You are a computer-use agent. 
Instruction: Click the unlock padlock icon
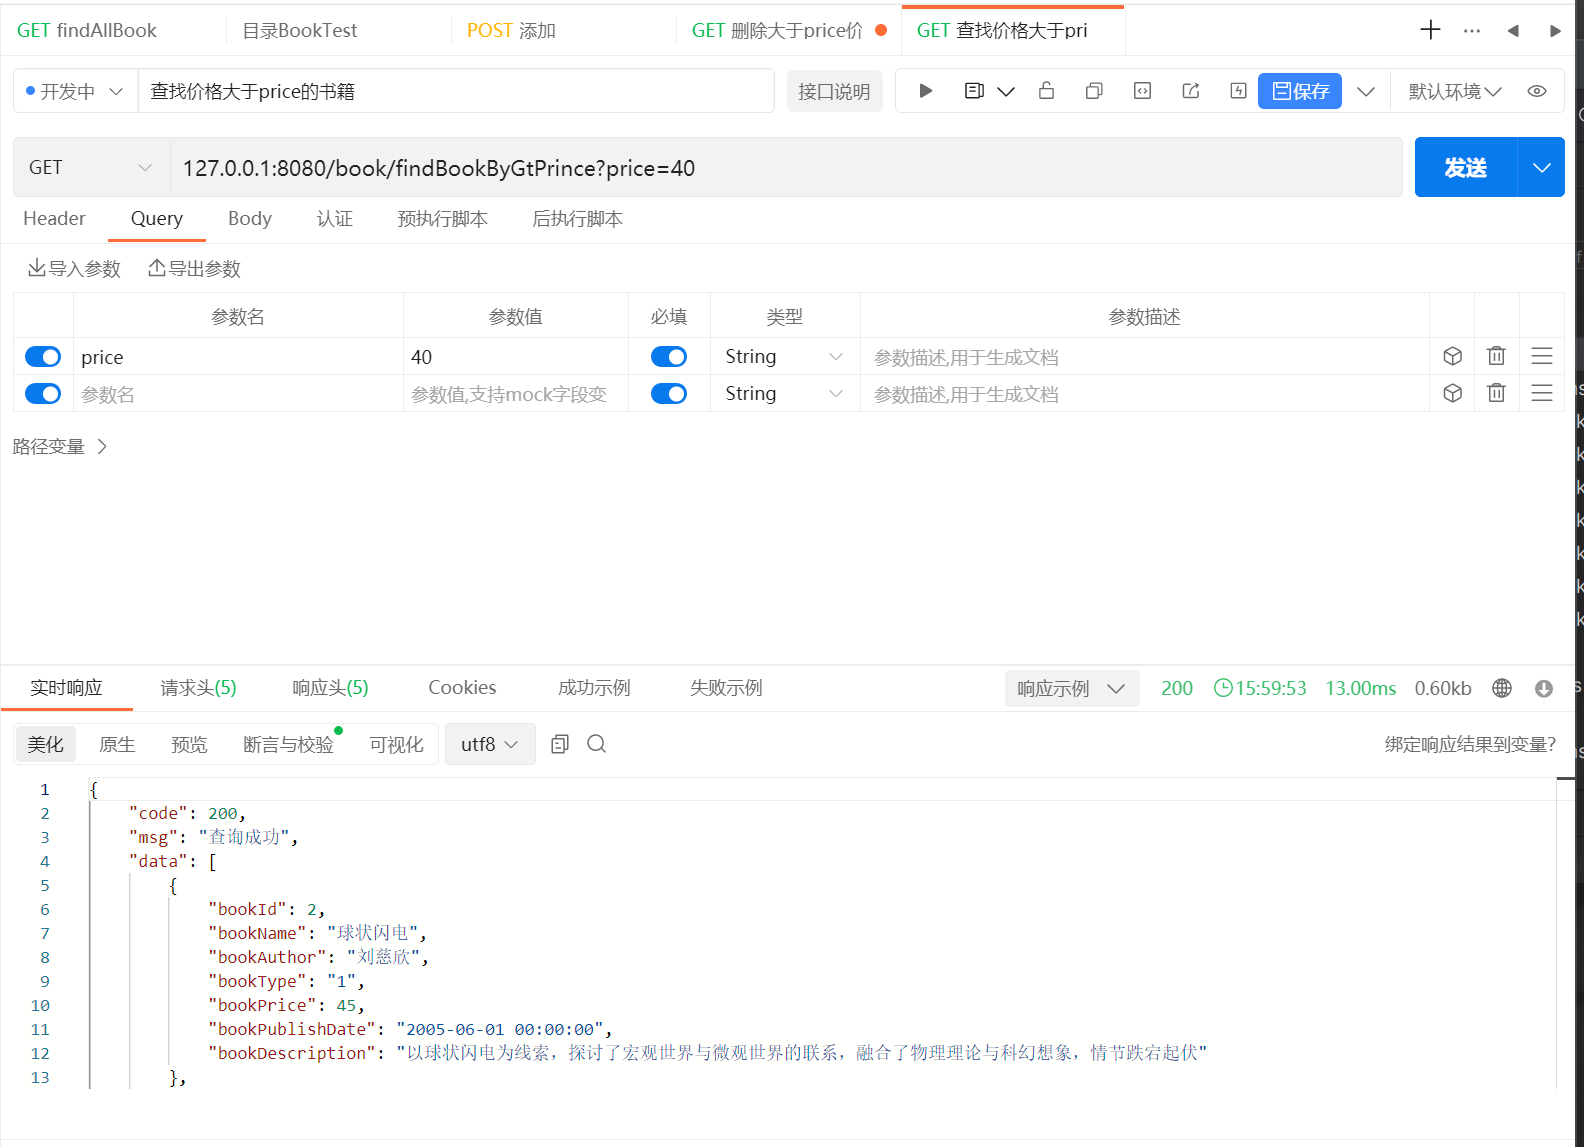1046,91
